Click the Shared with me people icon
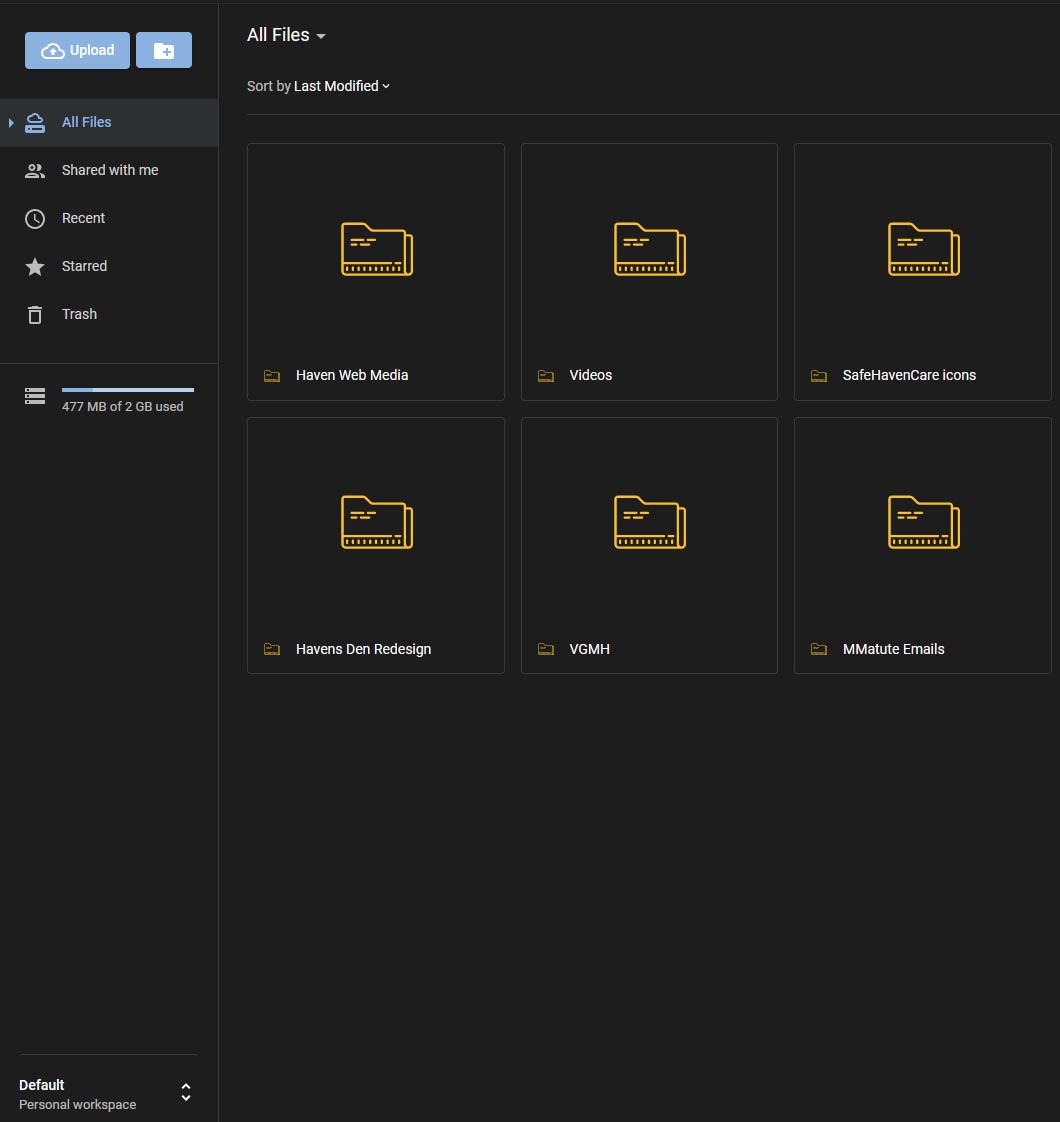The image size is (1060, 1122). click(35, 171)
